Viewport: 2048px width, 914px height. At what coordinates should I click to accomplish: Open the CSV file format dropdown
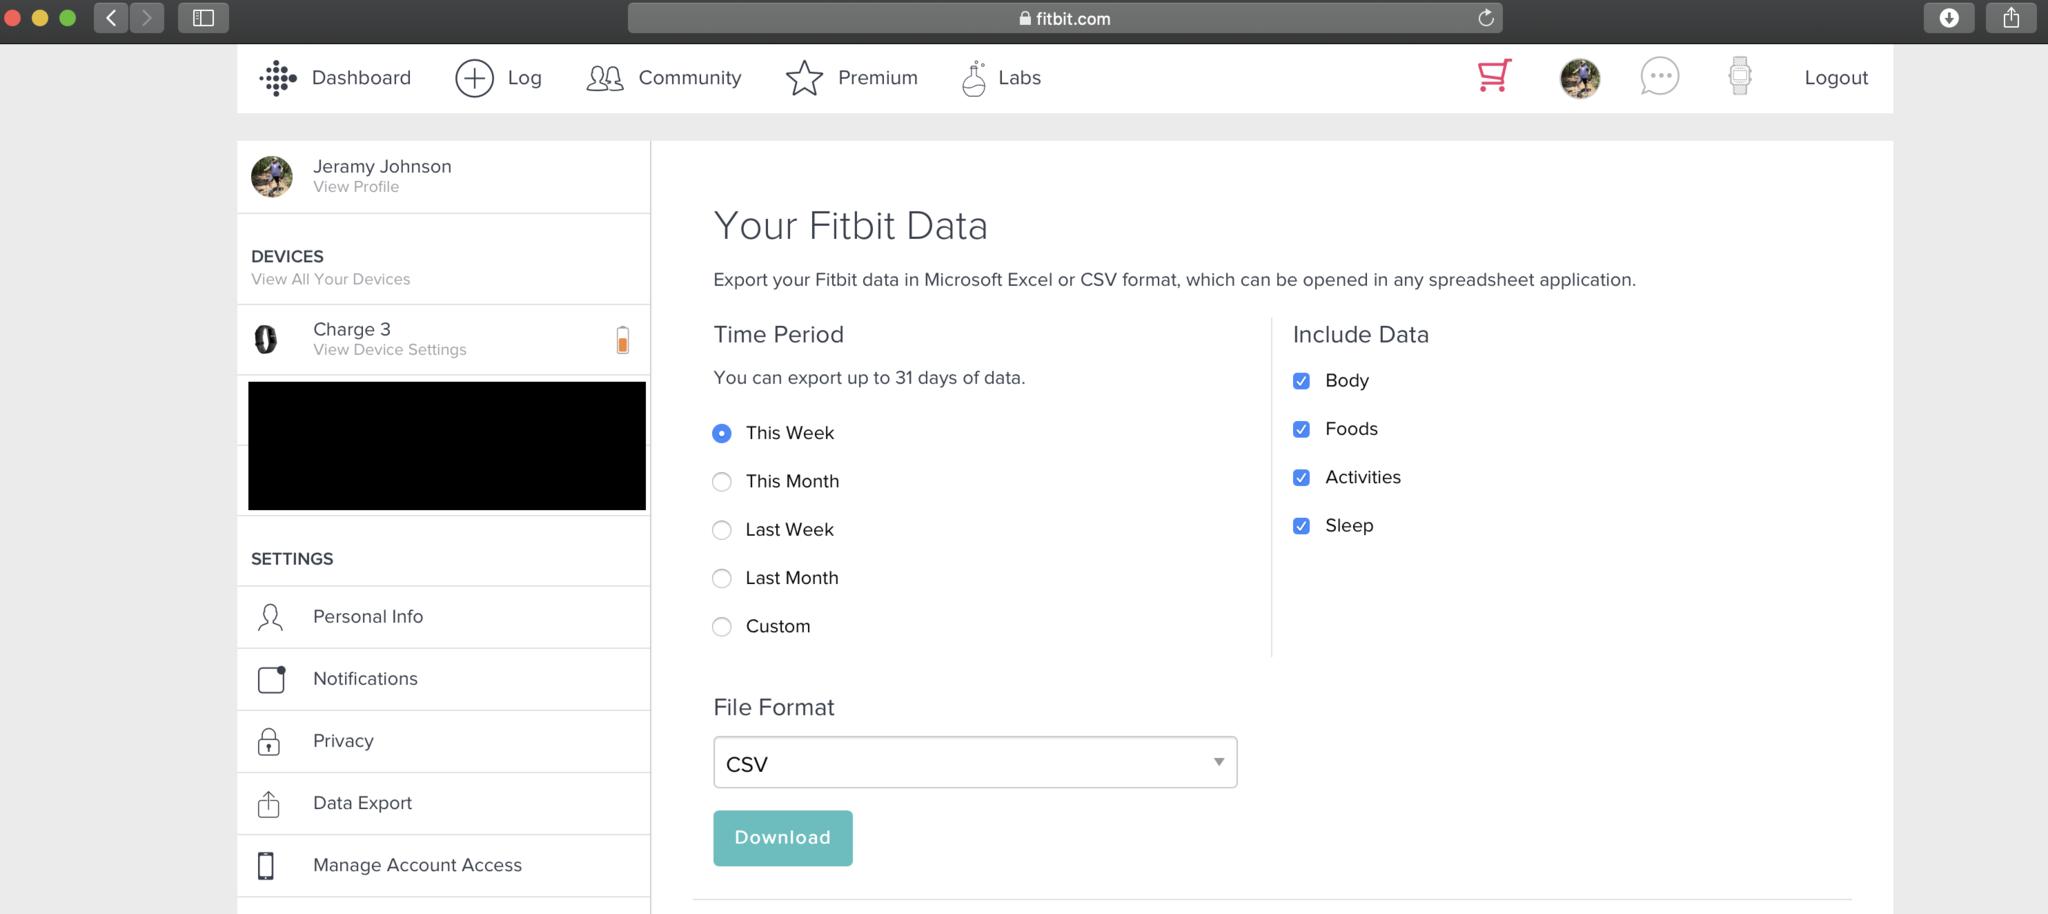[x=975, y=762]
